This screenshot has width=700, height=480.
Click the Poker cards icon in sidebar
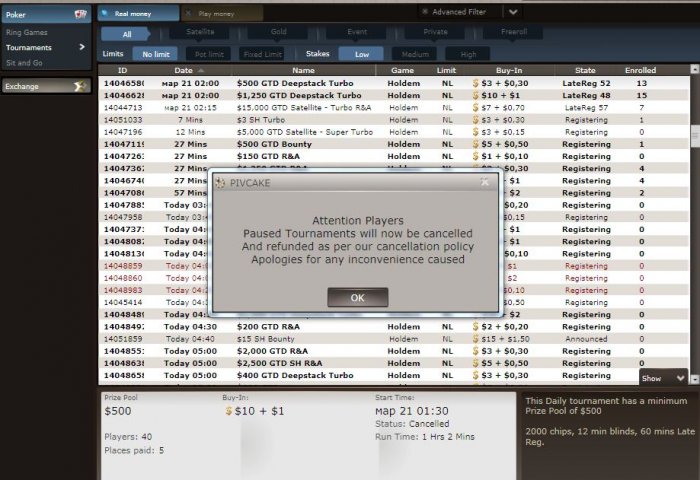pos(80,14)
